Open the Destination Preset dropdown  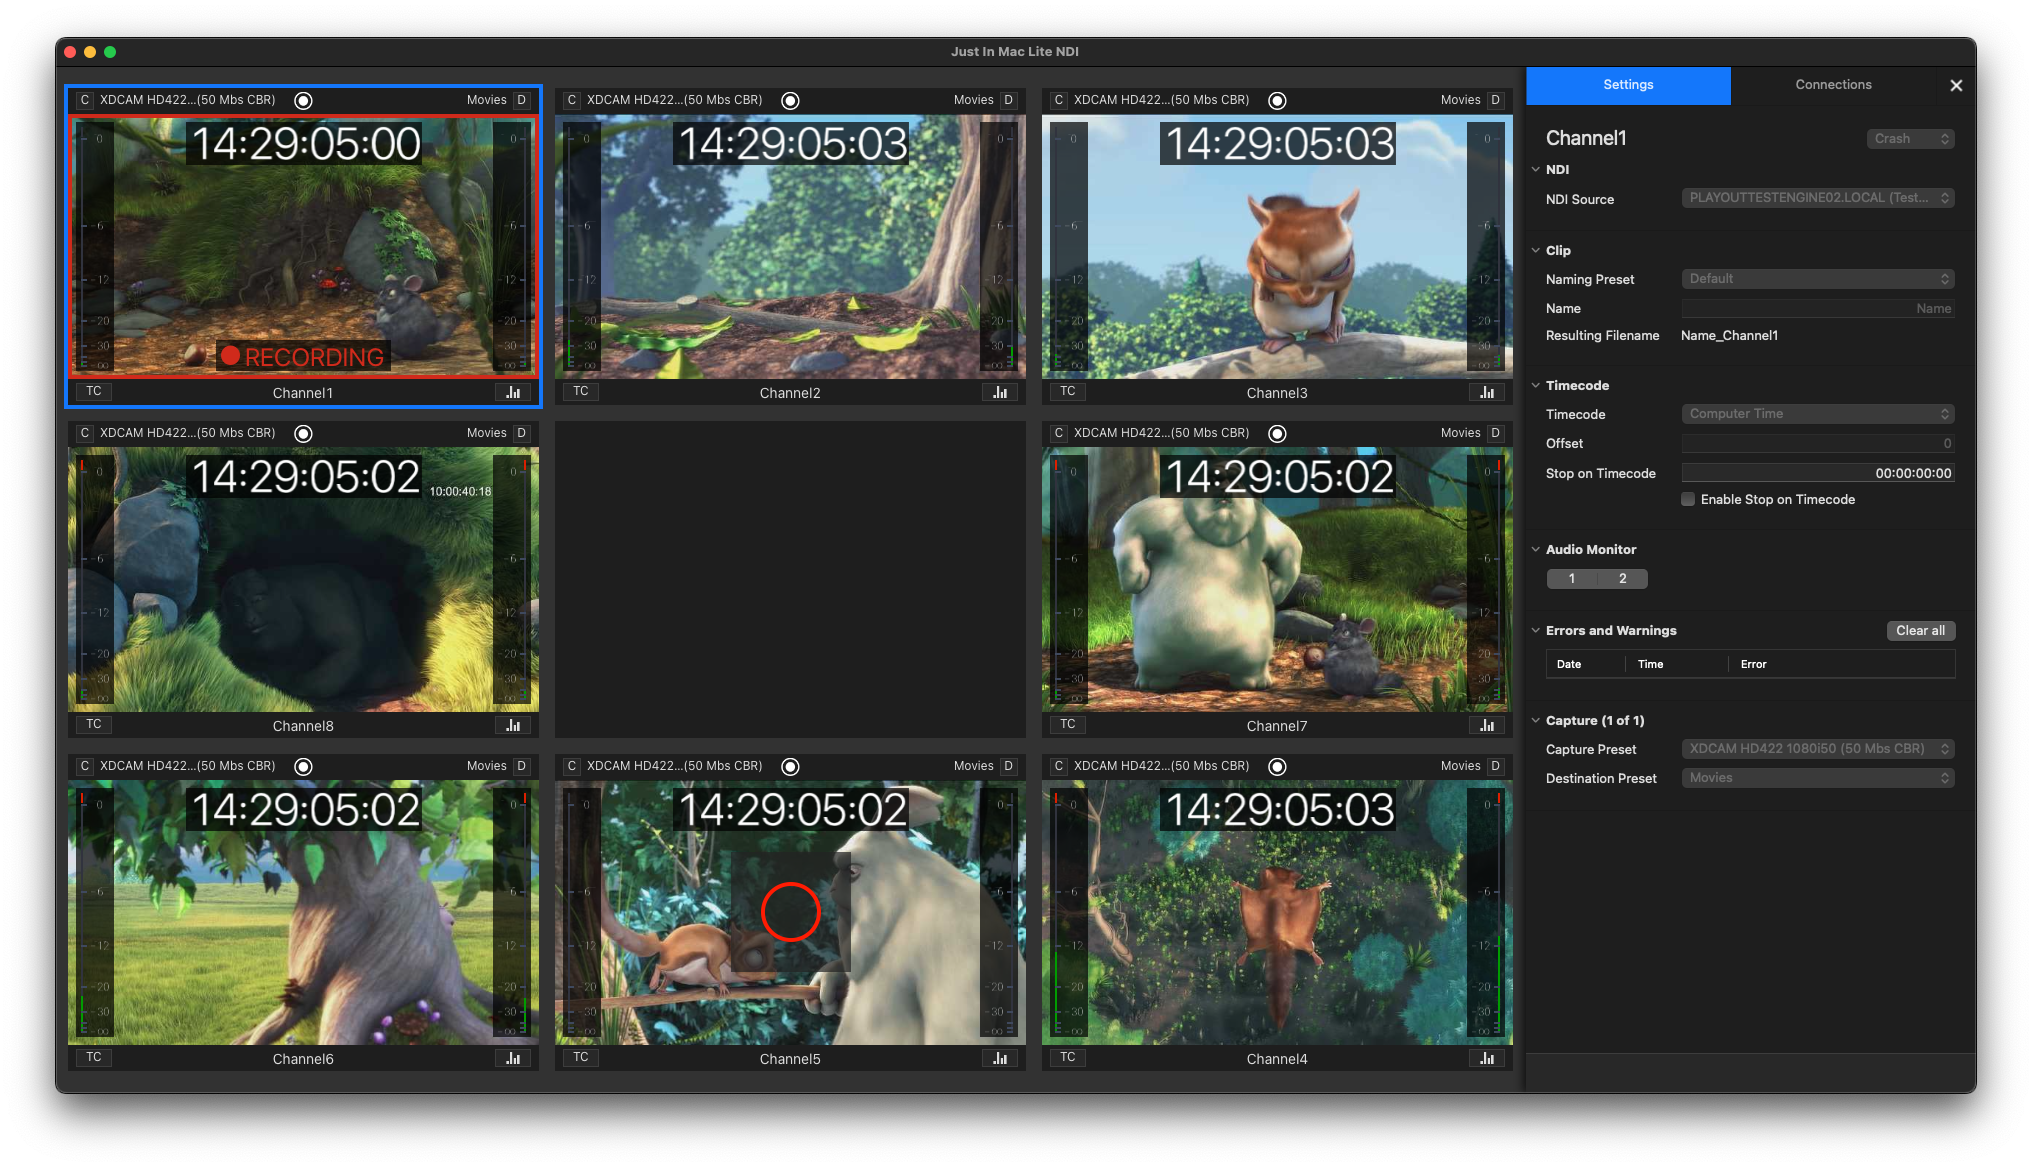(x=1817, y=778)
